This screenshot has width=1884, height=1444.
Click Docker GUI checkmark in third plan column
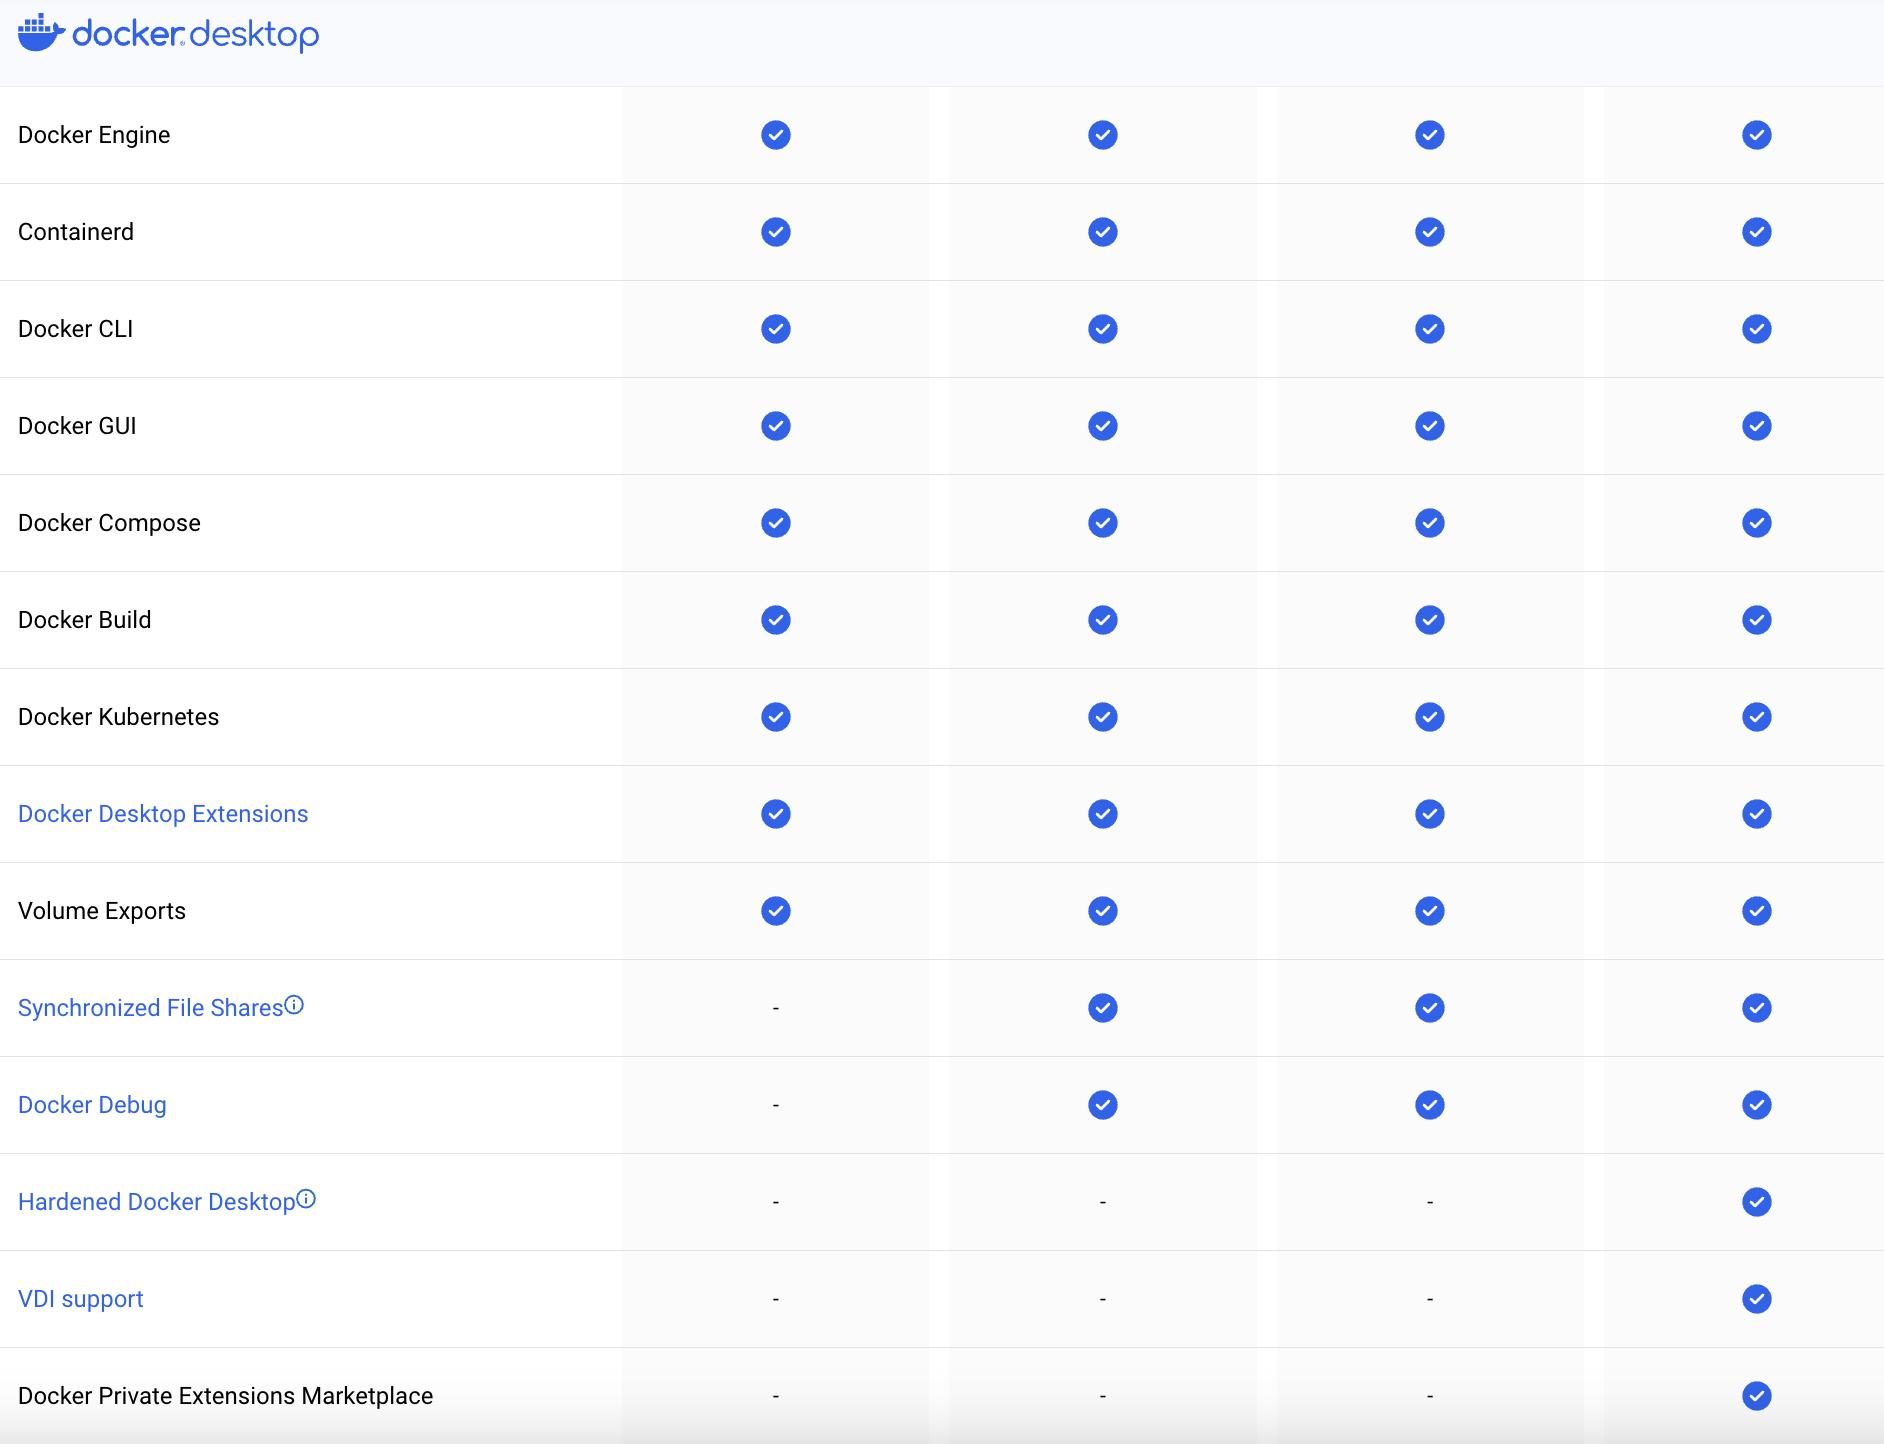point(1430,426)
